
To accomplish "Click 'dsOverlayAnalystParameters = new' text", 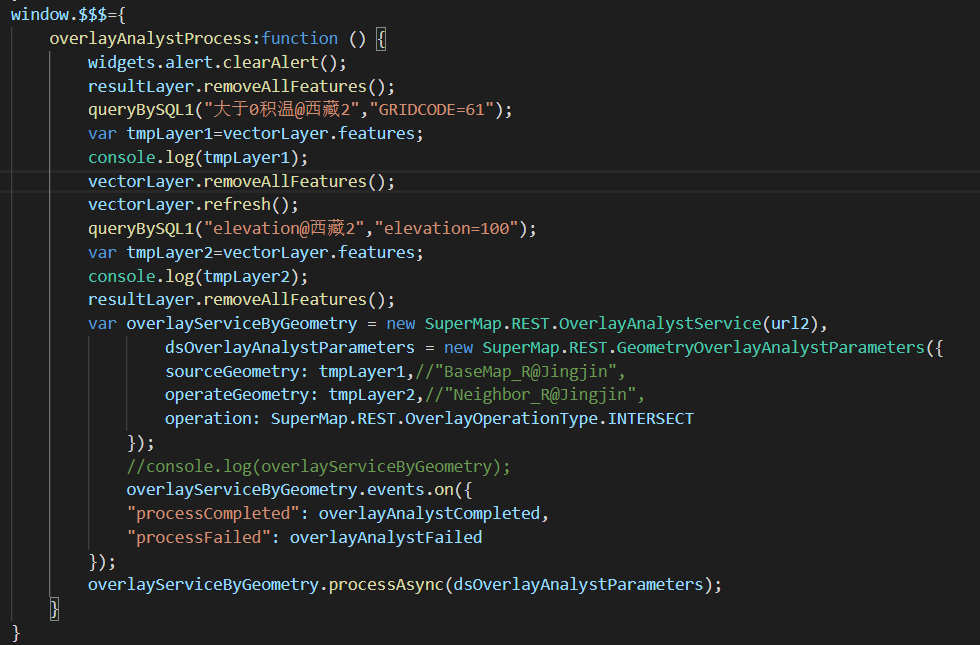I will (x=319, y=348).
